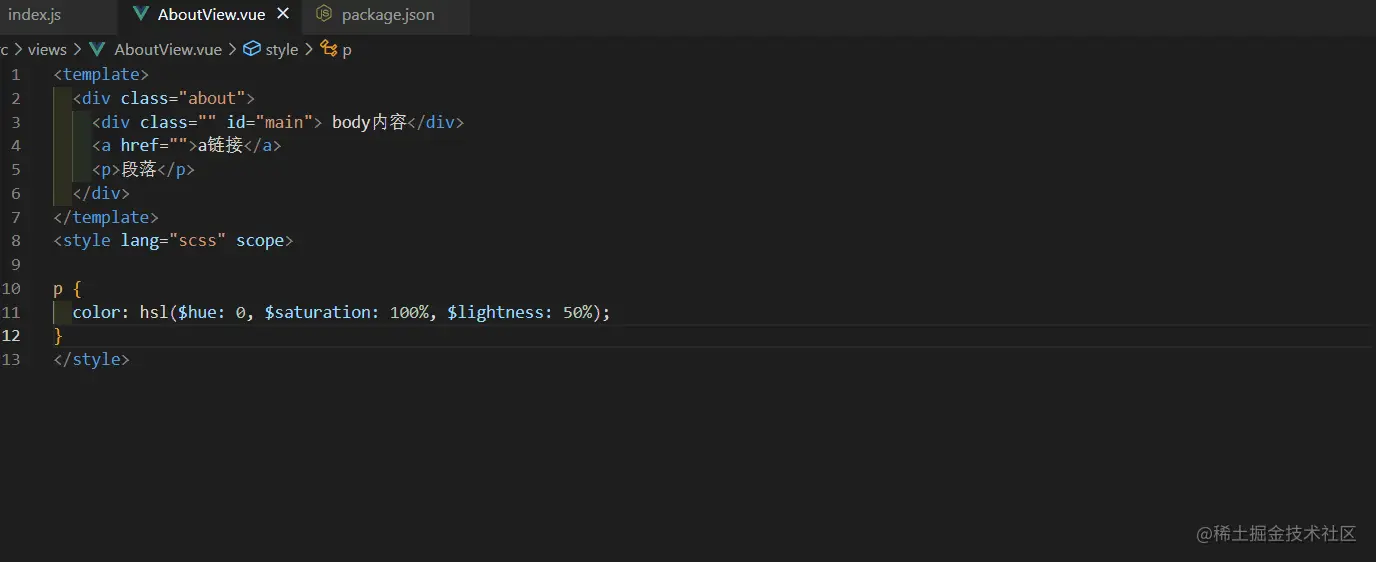Open the AboutView.vue breadcrumb dropdown
Screen dimensions: 1376x562
[x=168, y=49]
